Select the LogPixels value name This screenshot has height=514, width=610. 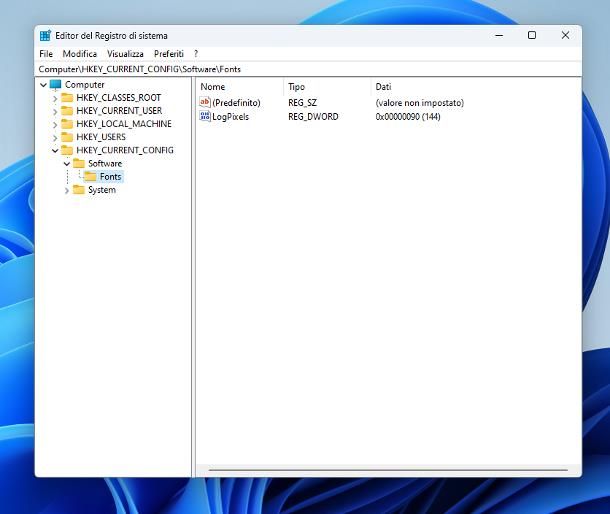tap(230, 116)
